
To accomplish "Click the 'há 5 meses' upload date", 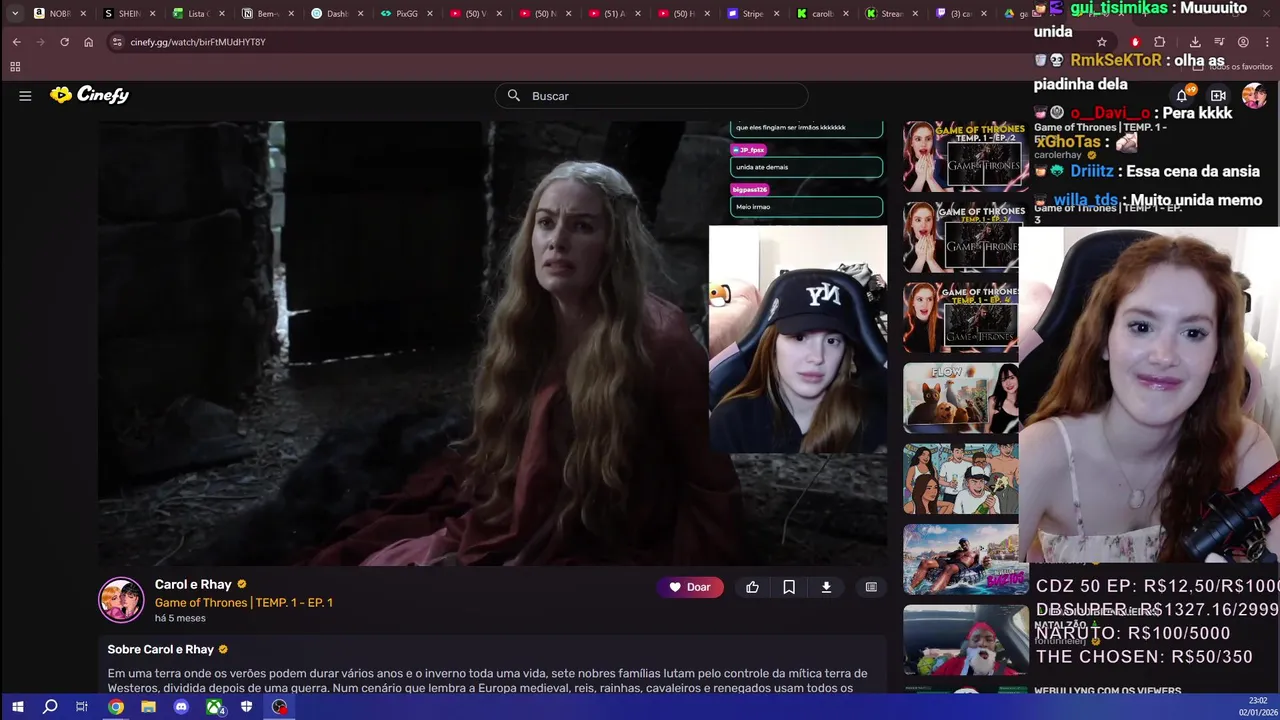I will click(180, 618).
